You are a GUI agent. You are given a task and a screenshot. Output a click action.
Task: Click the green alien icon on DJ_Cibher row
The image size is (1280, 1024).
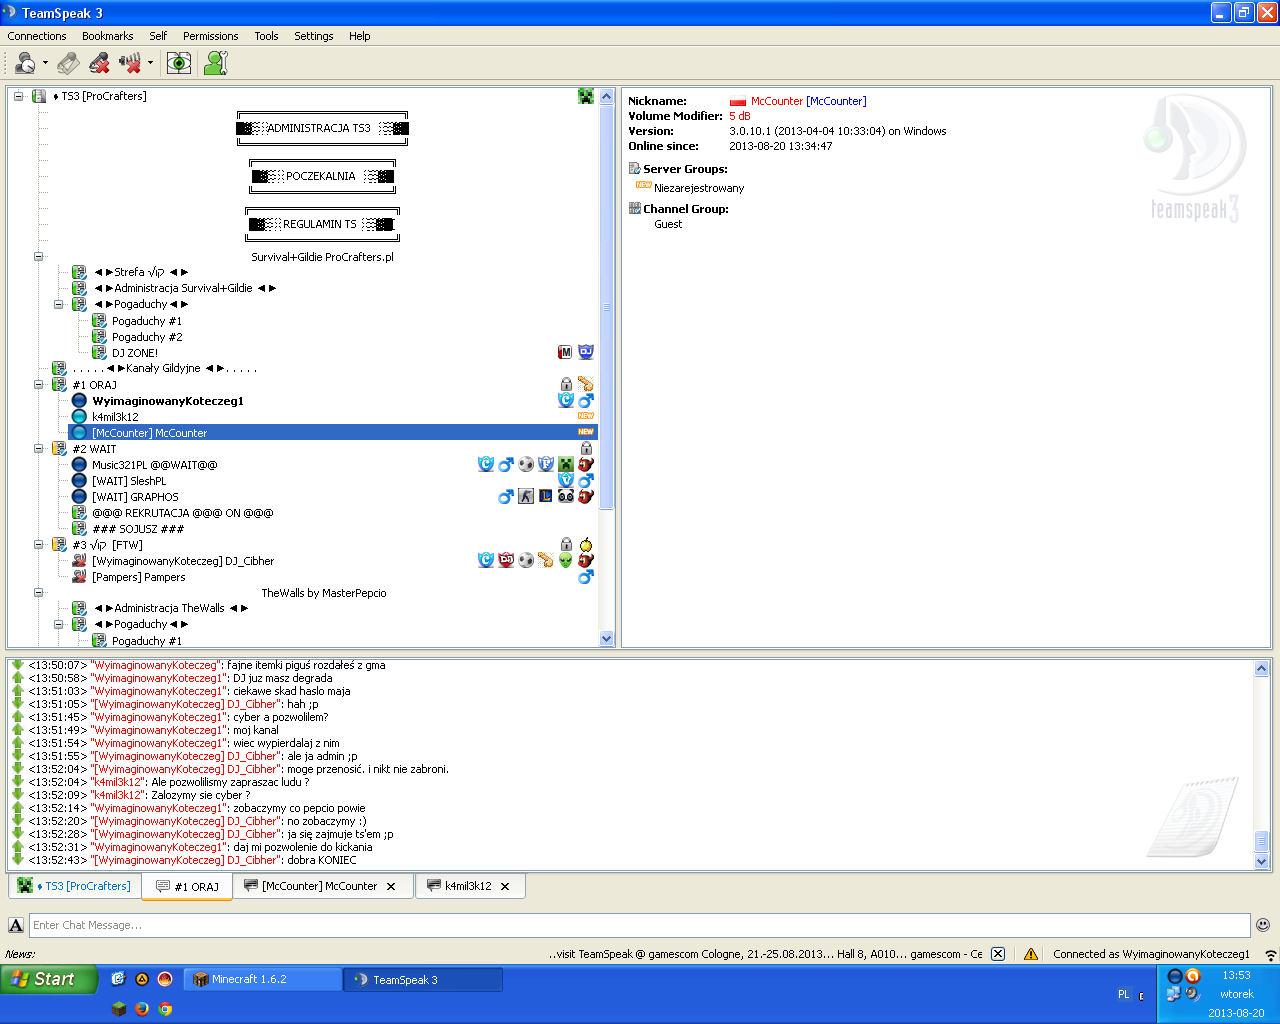[566, 560]
